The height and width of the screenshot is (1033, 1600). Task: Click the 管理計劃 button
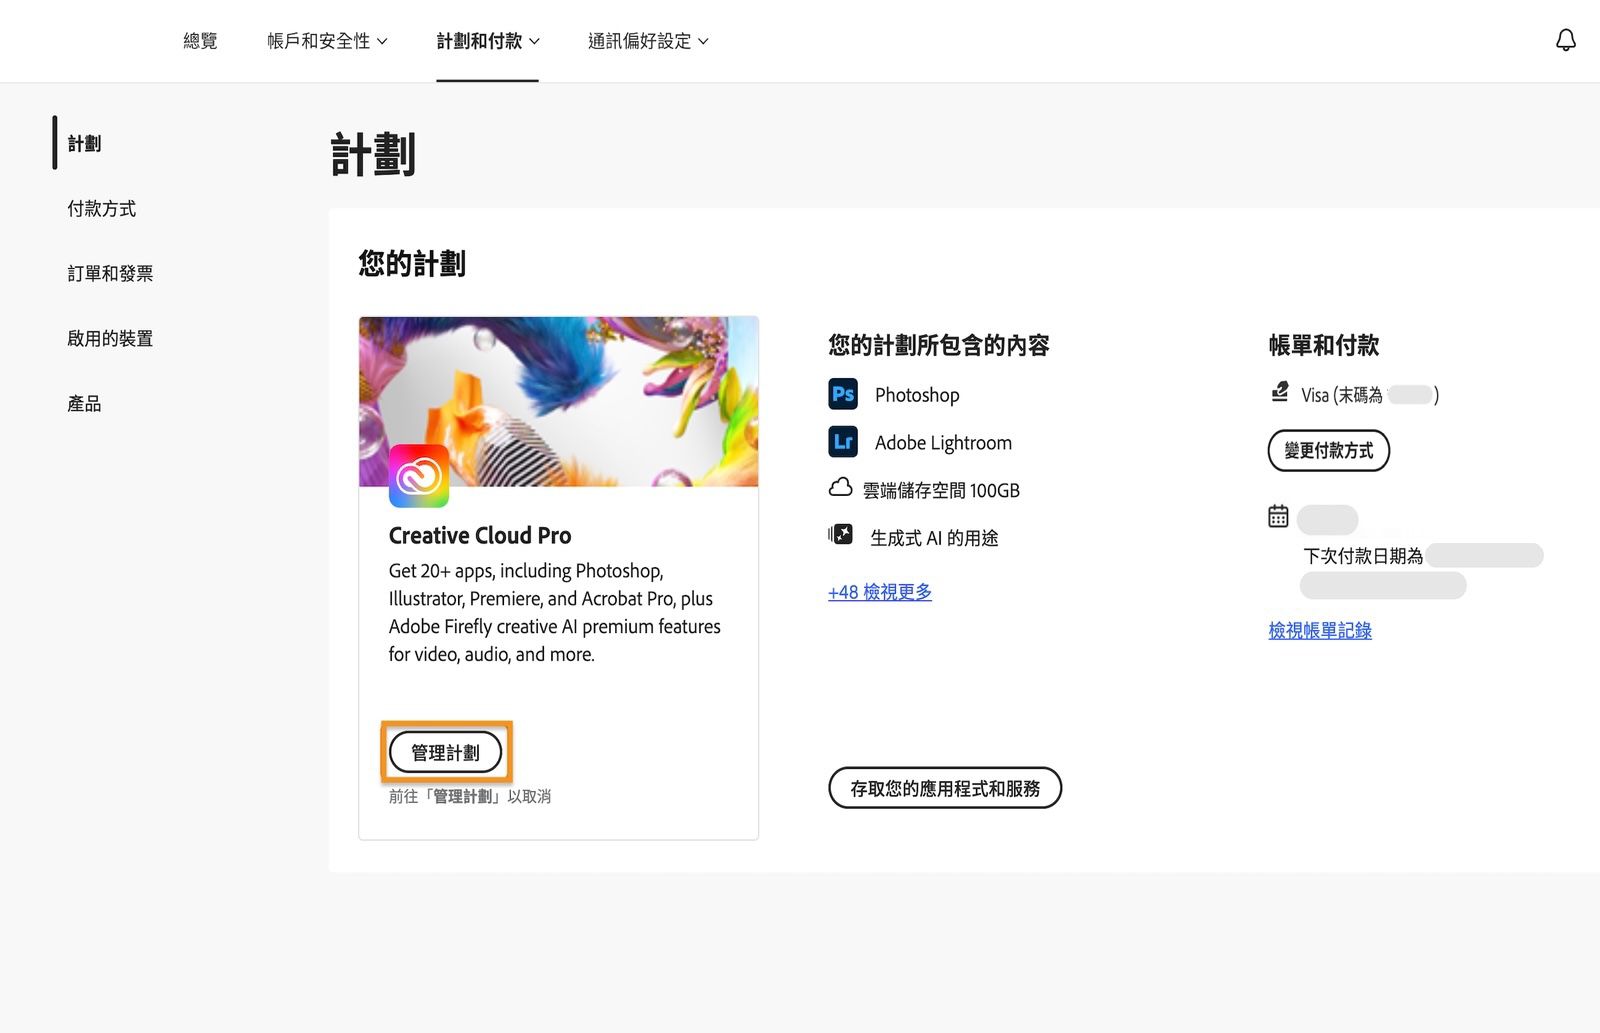[x=446, y=752]
